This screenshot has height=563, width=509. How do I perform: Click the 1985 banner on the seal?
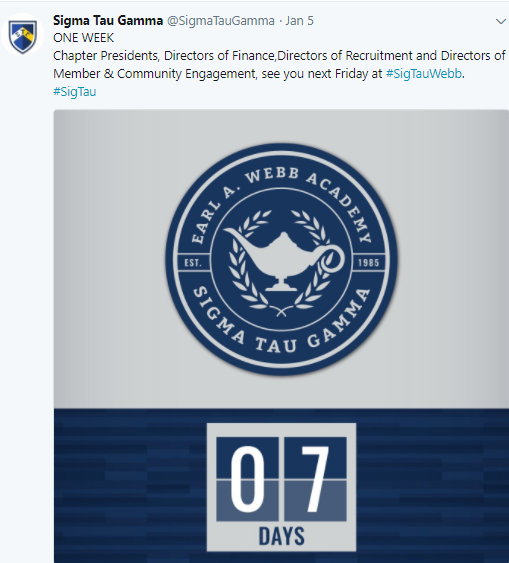coord(369,262)
